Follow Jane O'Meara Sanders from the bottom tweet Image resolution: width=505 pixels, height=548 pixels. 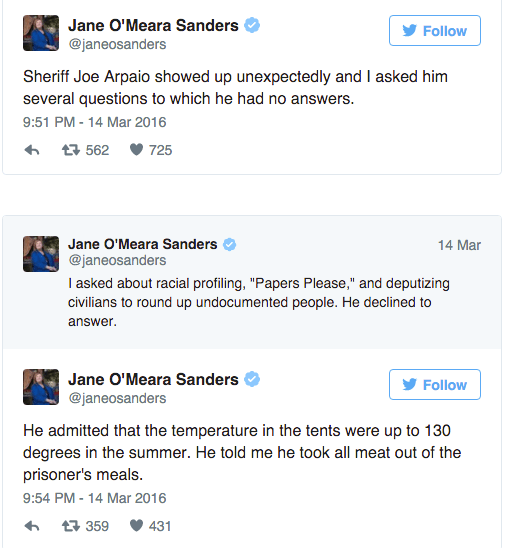(435, 384)
